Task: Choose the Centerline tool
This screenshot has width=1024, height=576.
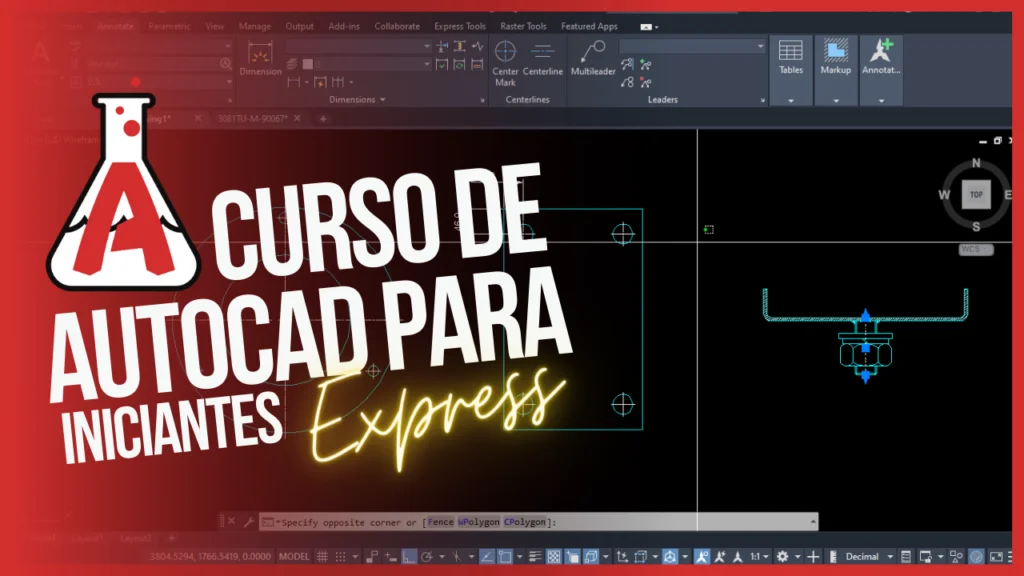Action: tap(543, 59)
